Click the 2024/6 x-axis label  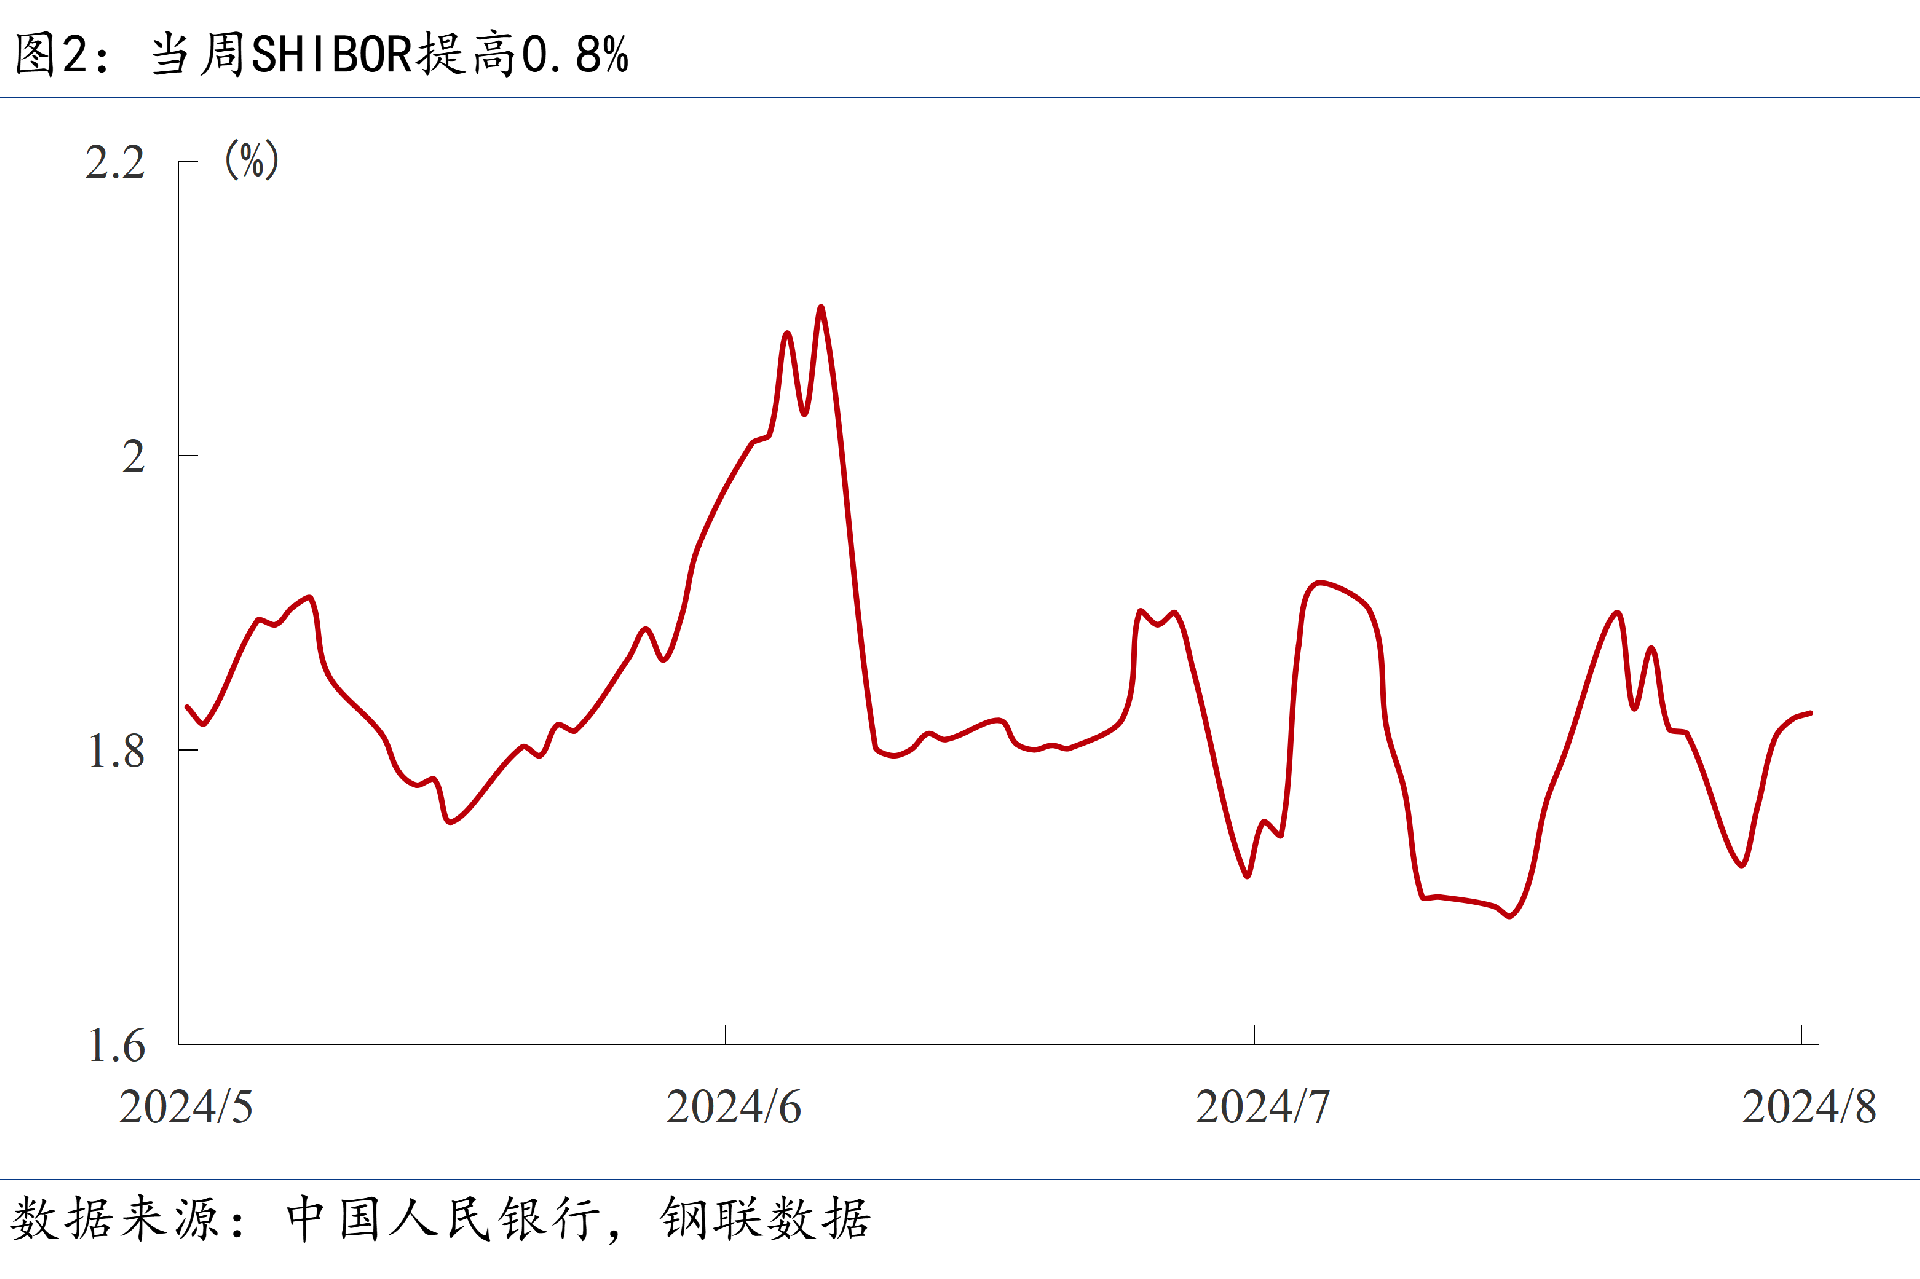click(734, 1107)
